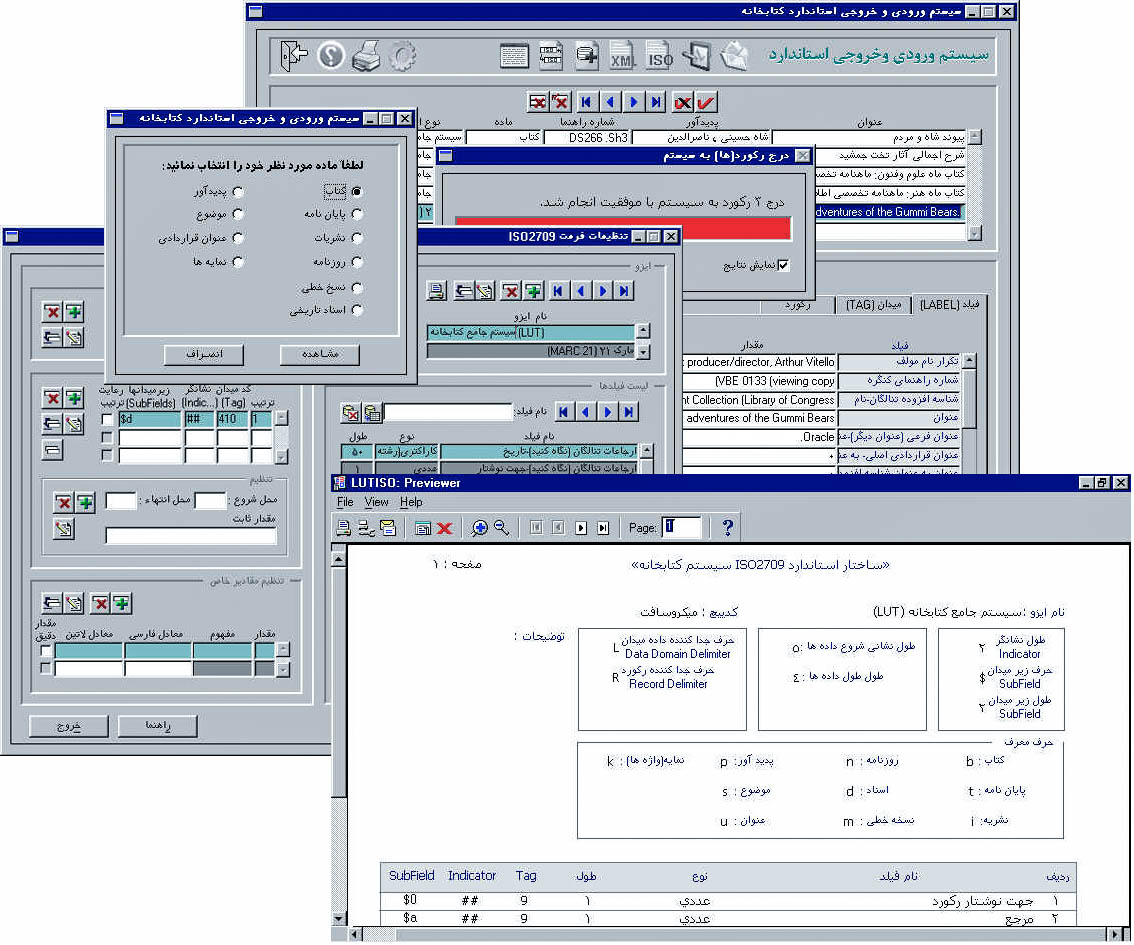Click Previewer red X close-preview icon
Screen dimensions: 1134x945
[445, 528]
